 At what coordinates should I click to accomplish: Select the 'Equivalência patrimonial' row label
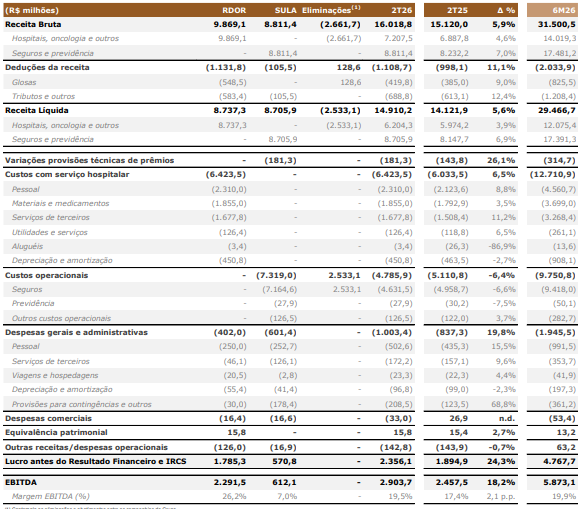coord(56,433)
